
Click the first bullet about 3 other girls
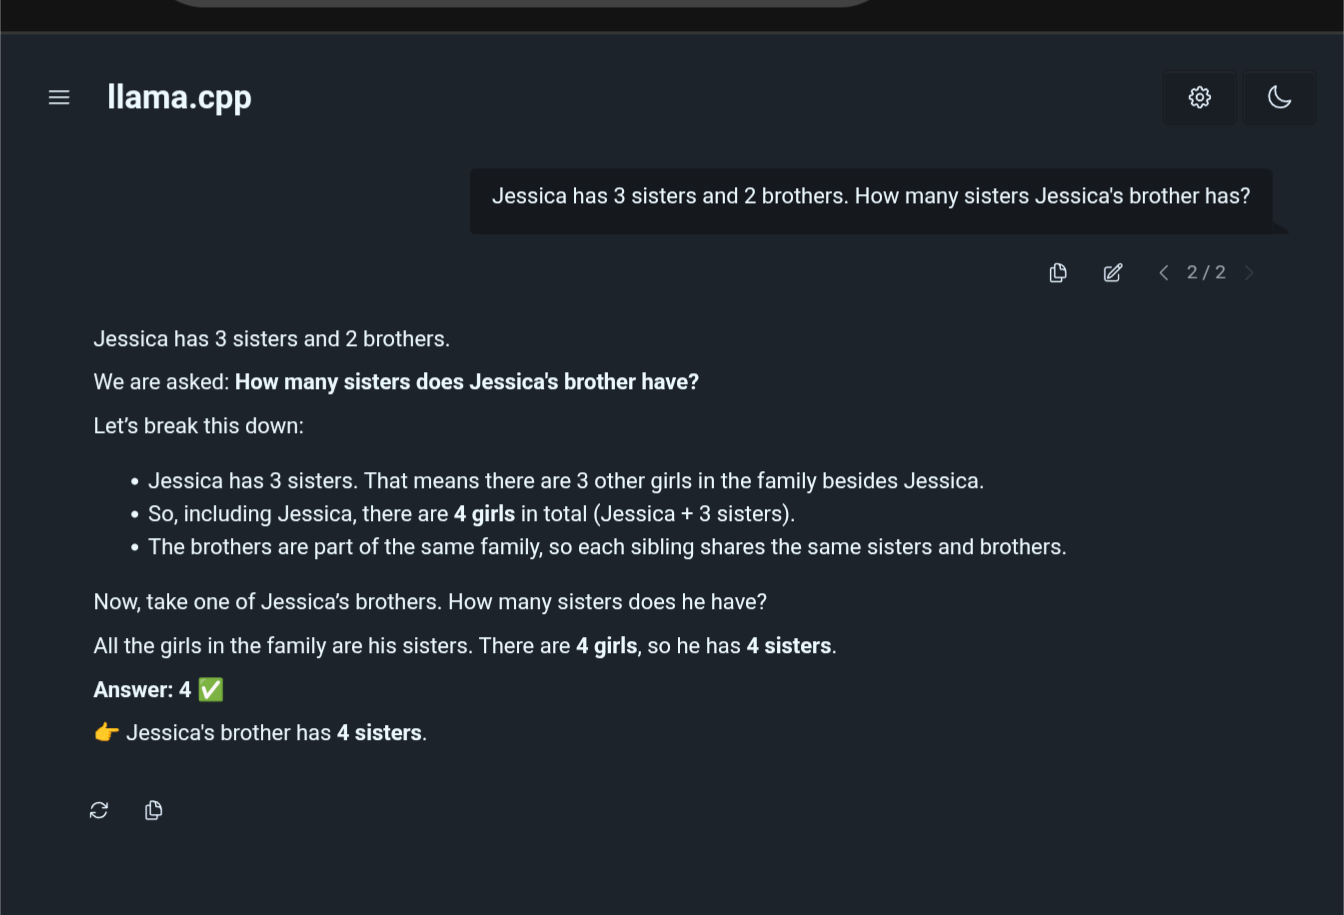pyautogui.click(x=566, y=481)
